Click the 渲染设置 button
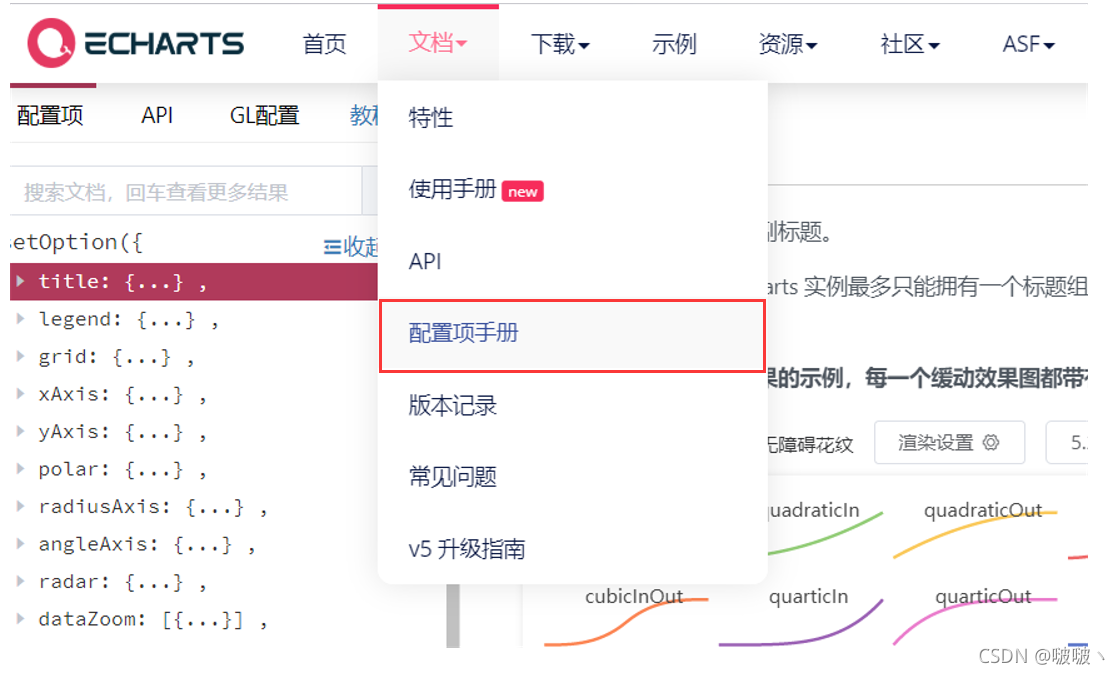 (949, 443)
